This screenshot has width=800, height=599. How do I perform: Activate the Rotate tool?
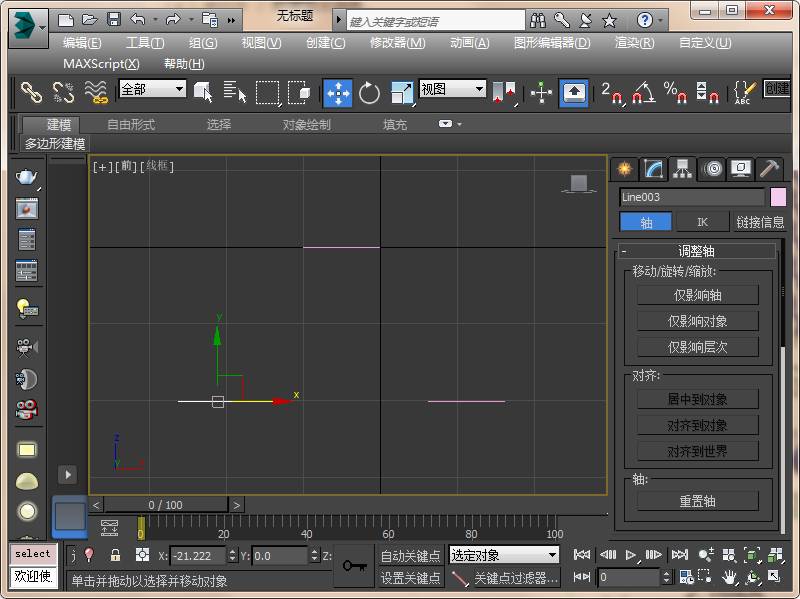pyautogui.click(x=370, y=93)
